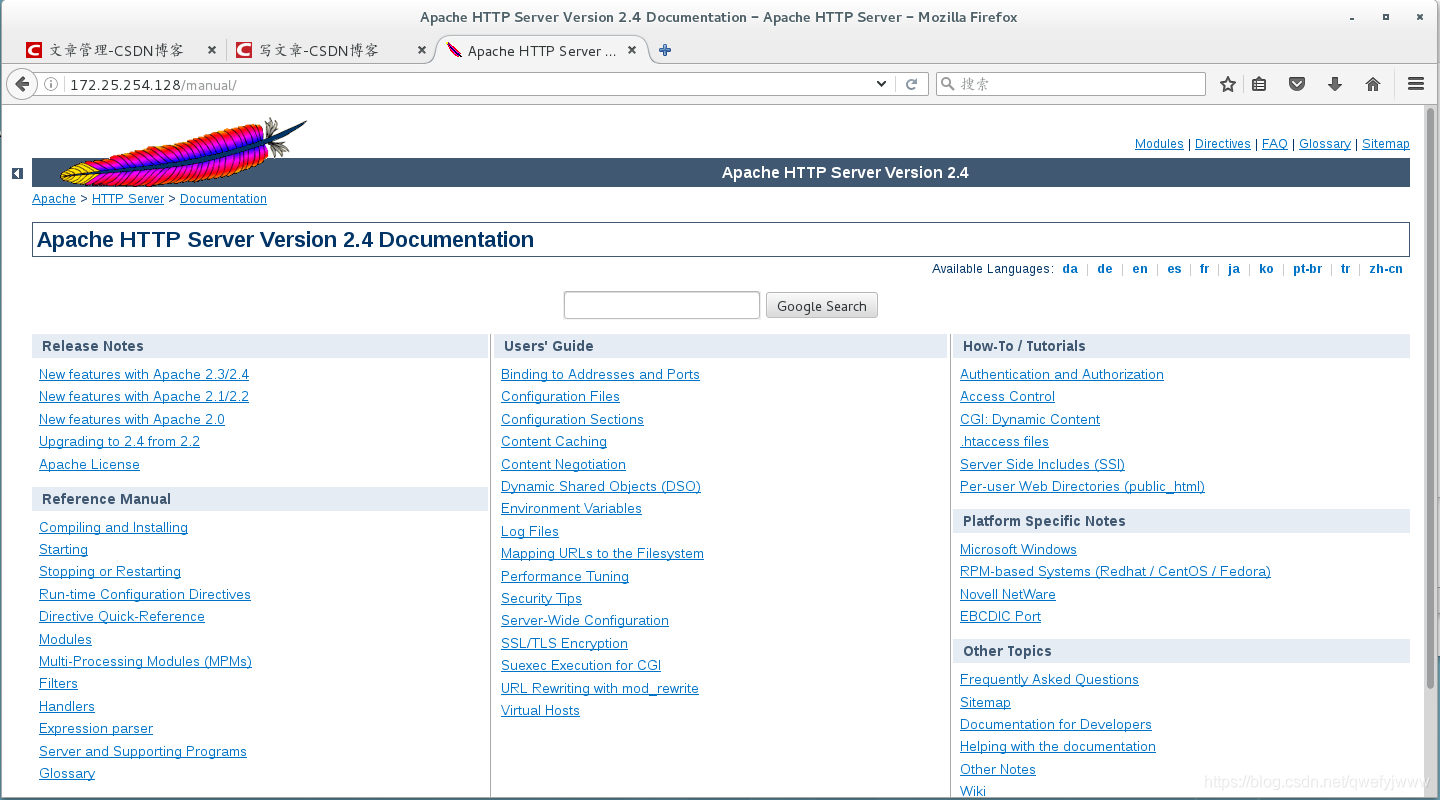Open the Sitemap link in header
Viewport: 1440px width, 800px height.
click(1386, 144)
